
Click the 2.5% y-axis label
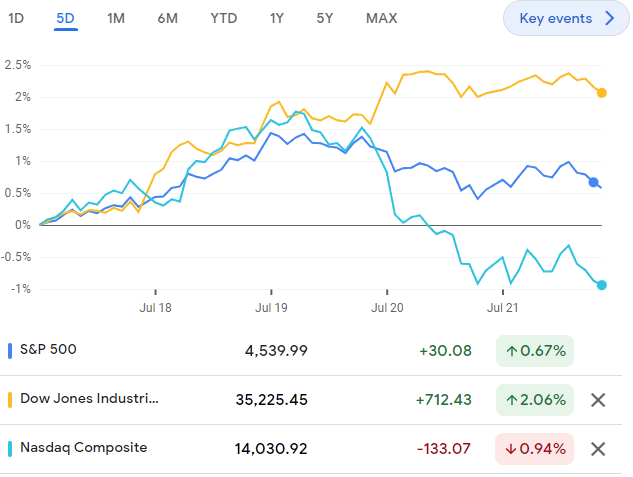(18, 65)
